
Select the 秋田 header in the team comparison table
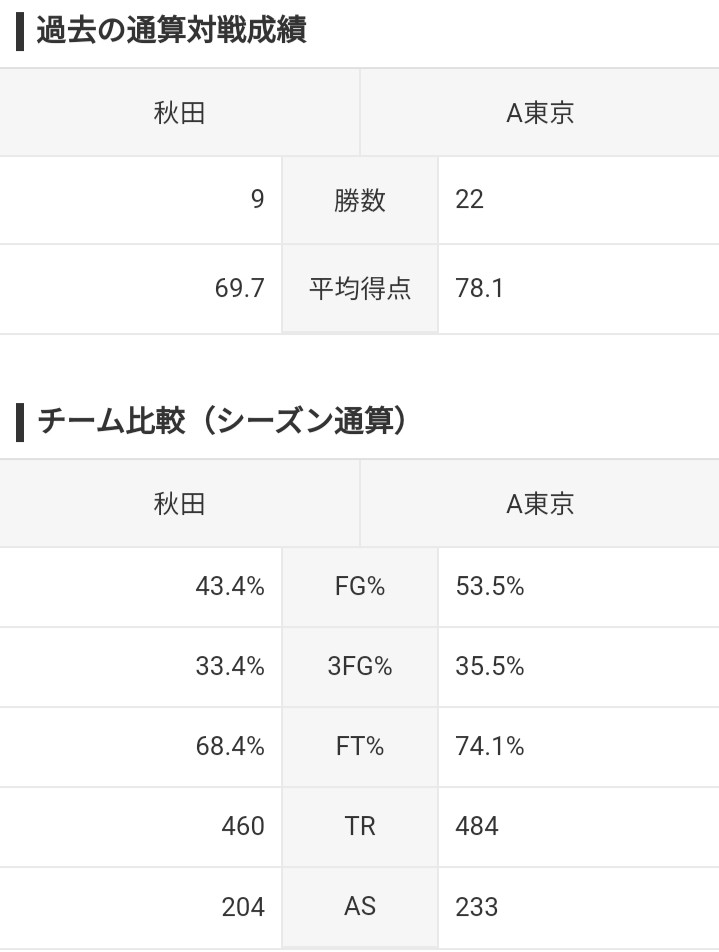(179, 504)
